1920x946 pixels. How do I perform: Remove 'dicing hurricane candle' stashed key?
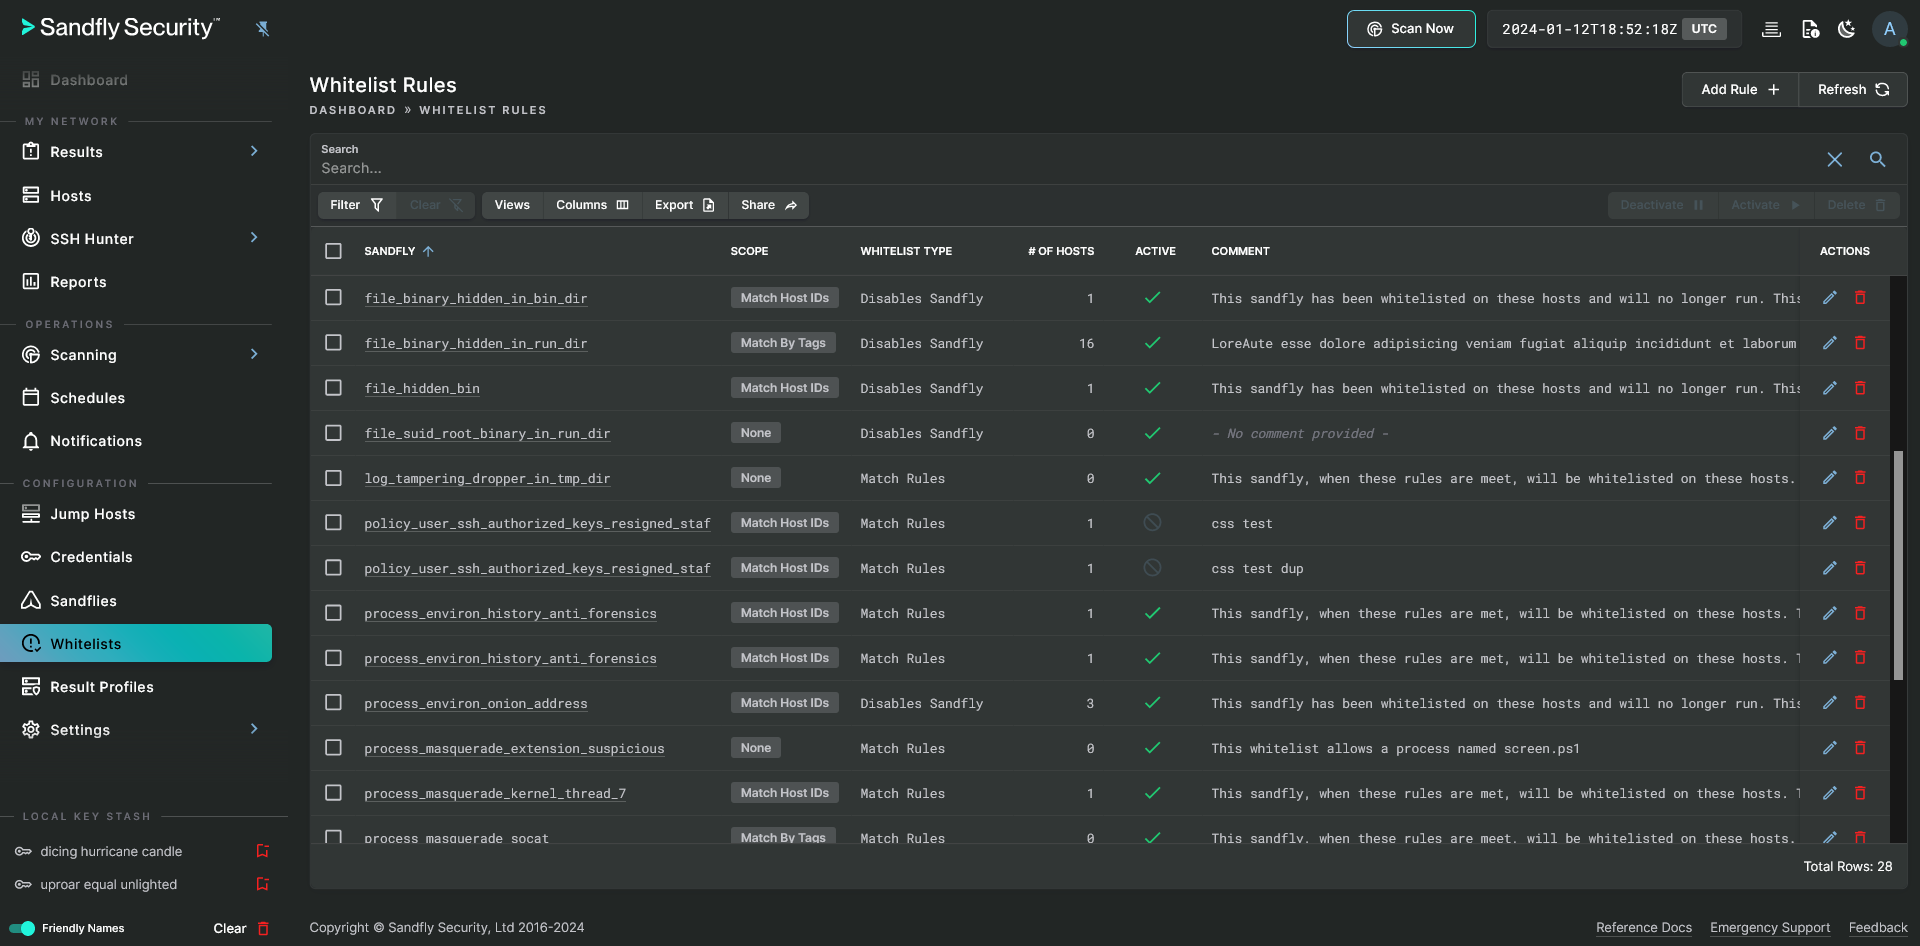(263, 851)
